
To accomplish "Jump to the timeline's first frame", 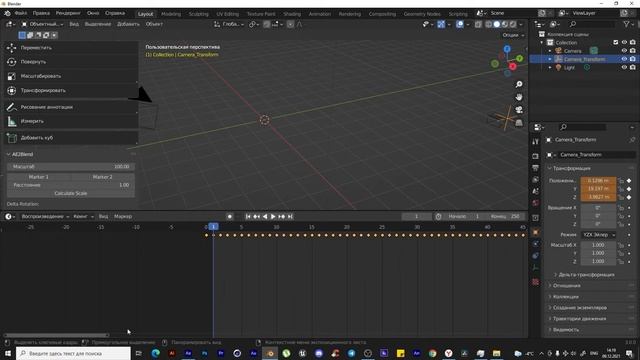I will click(248, 217).
